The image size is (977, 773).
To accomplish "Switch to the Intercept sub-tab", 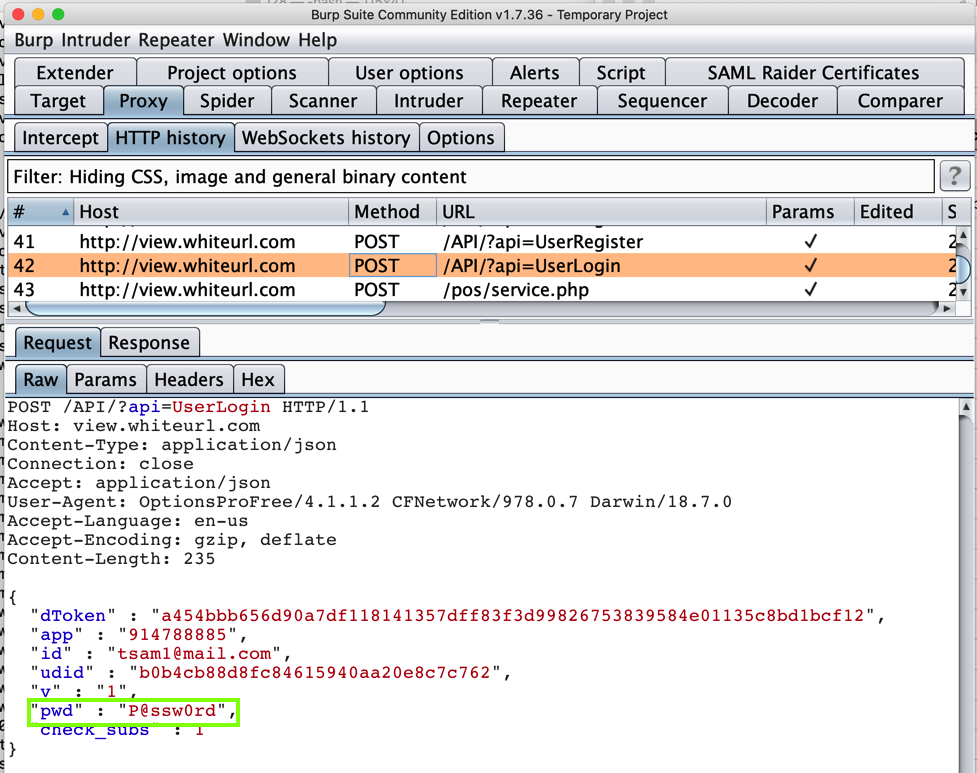I will (x=60, y=138).
